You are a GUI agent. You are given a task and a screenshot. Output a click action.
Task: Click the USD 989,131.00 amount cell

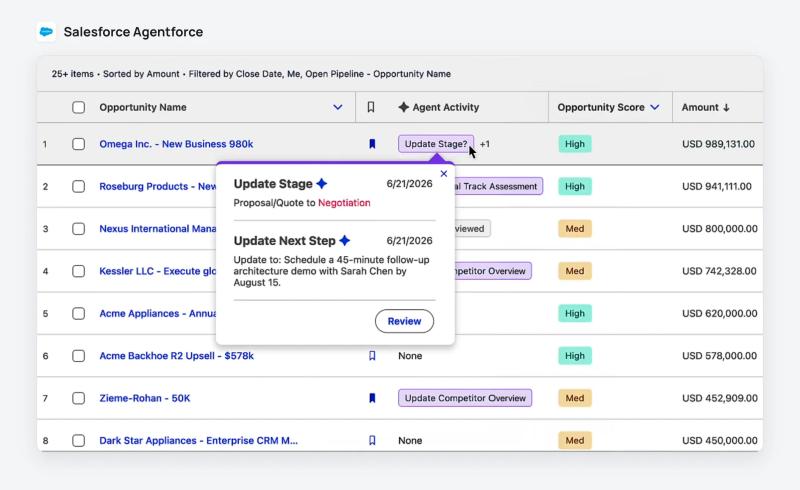[718, 144]
